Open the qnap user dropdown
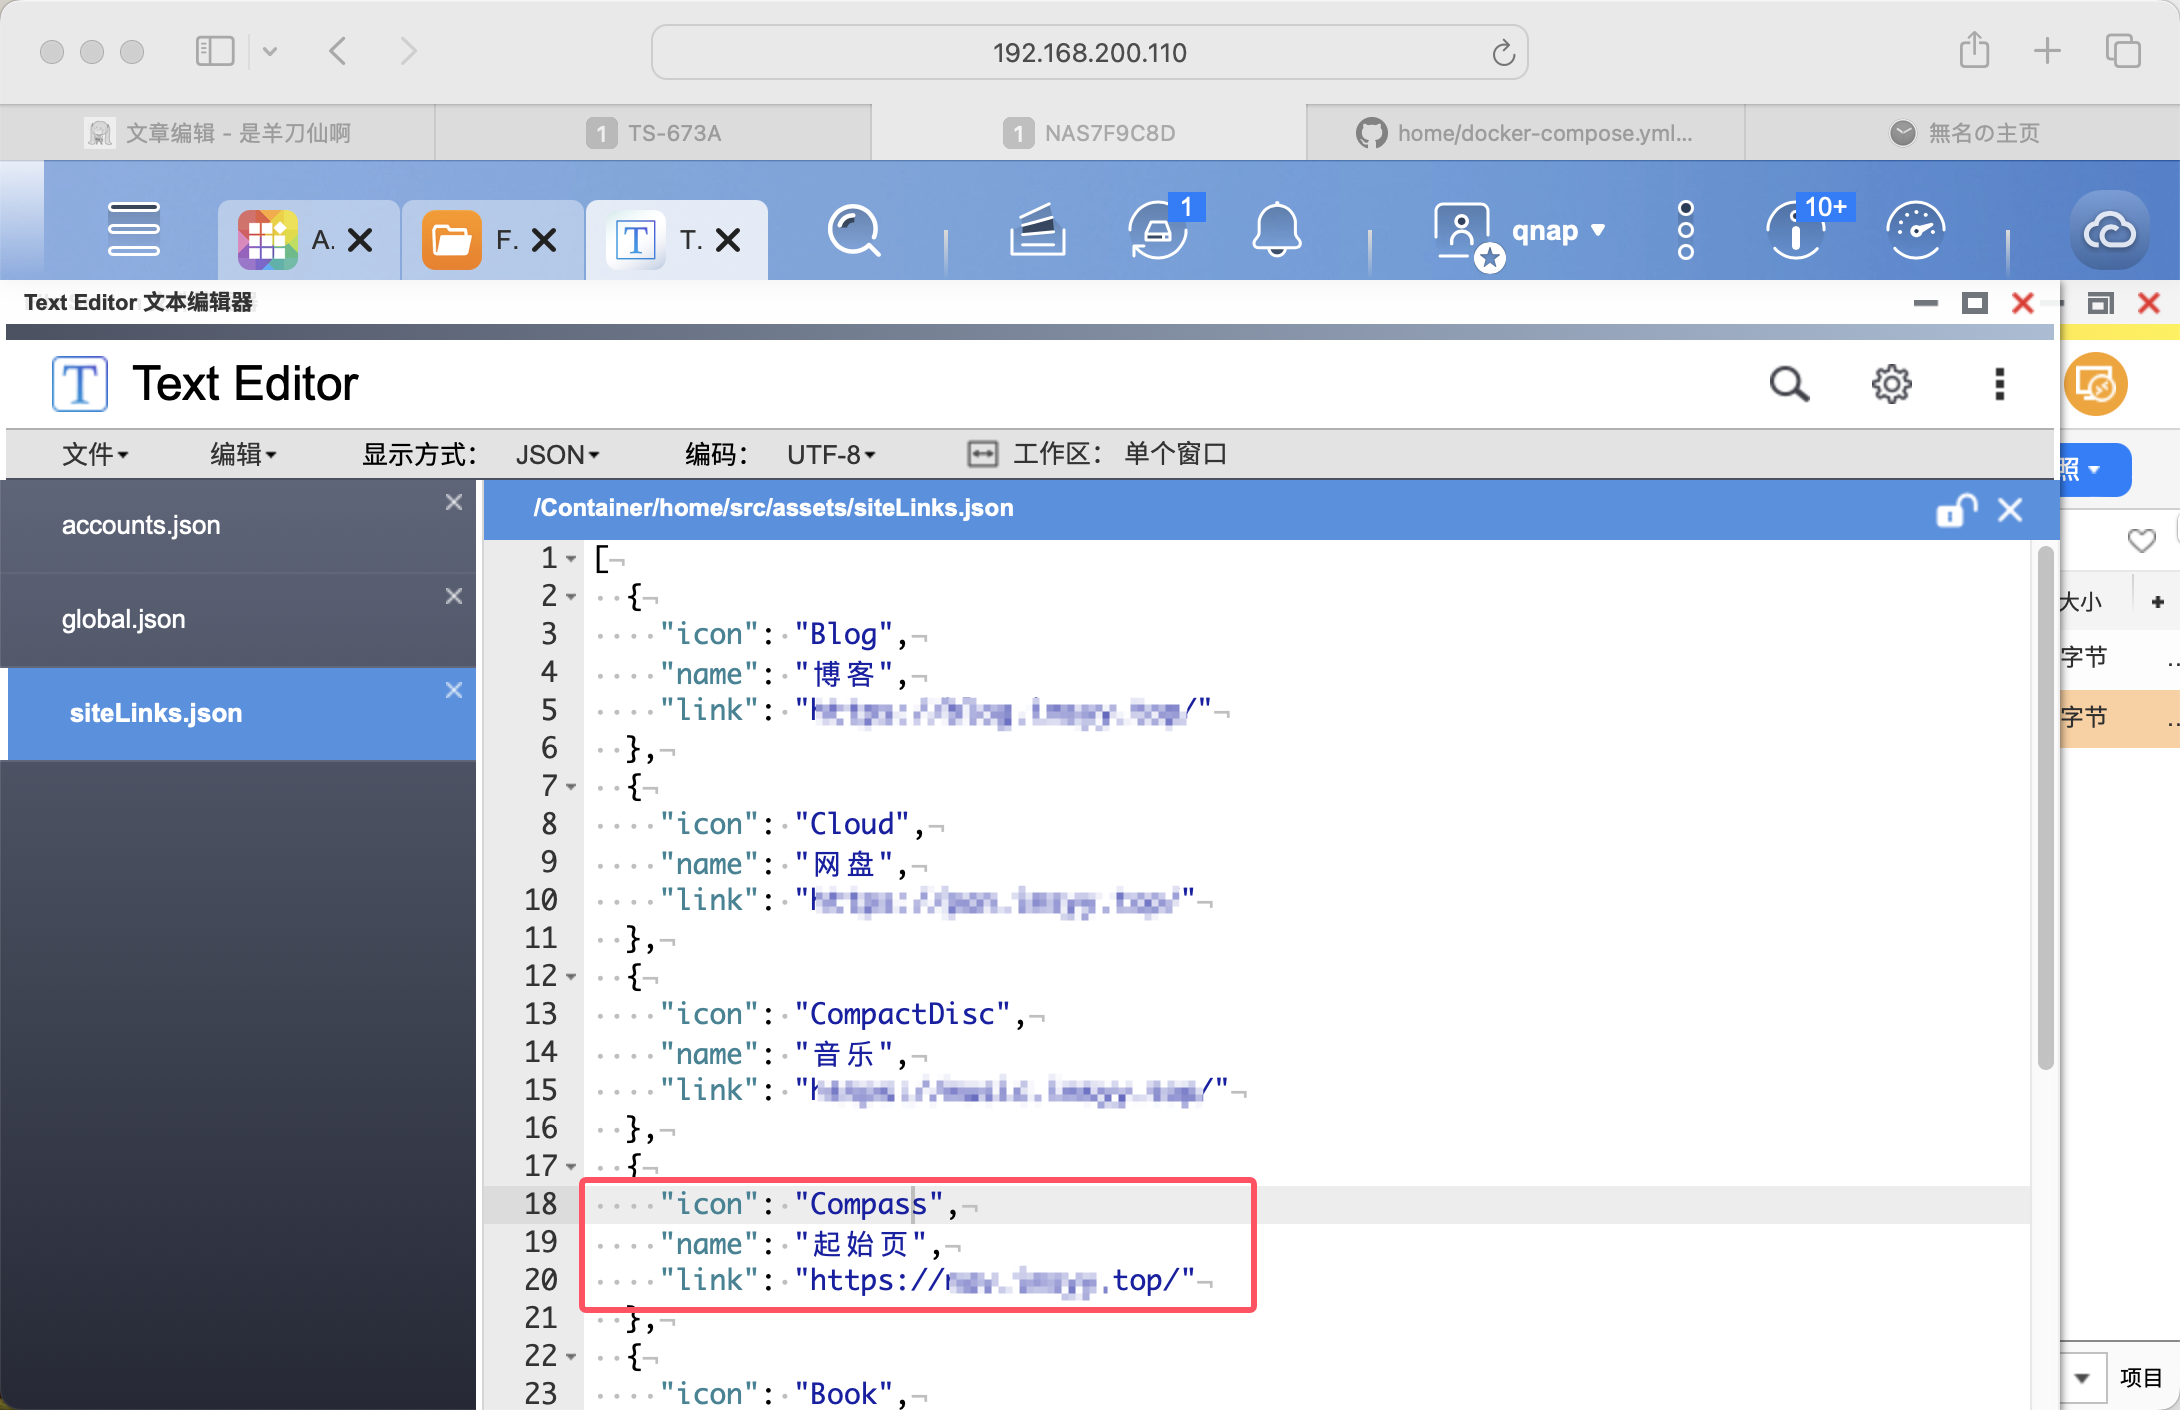 1558,231
